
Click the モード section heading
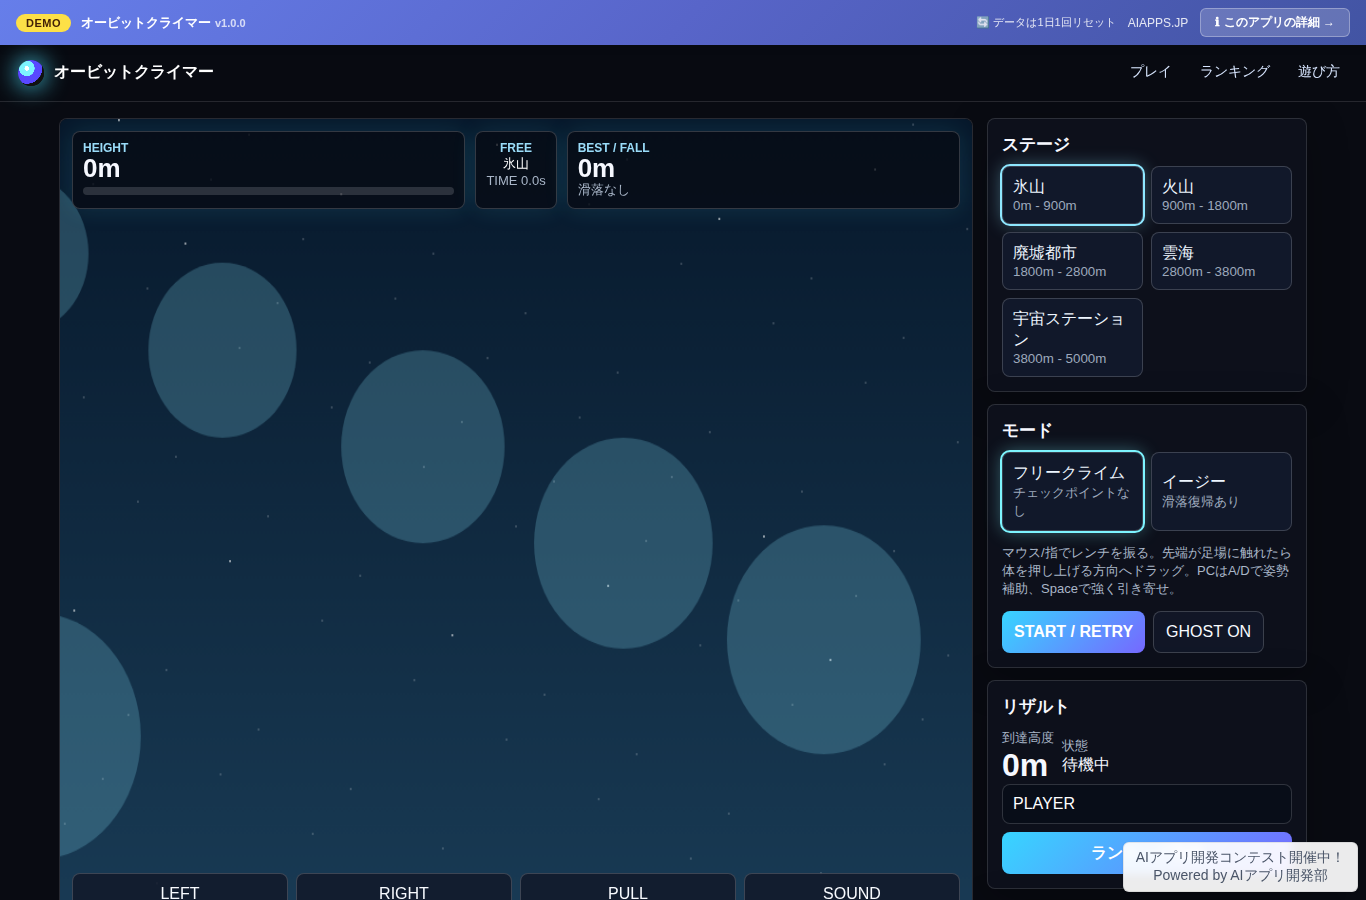[1027, 431]
